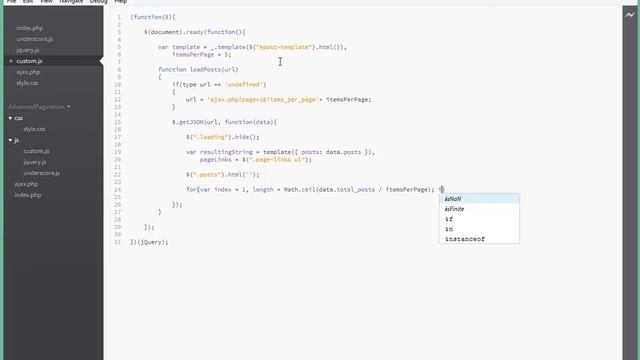Image resolution: width=640 pixels, height=360 pixels.
Task: Collapse the js folder in project tree
Action: [x=10, y=140]
